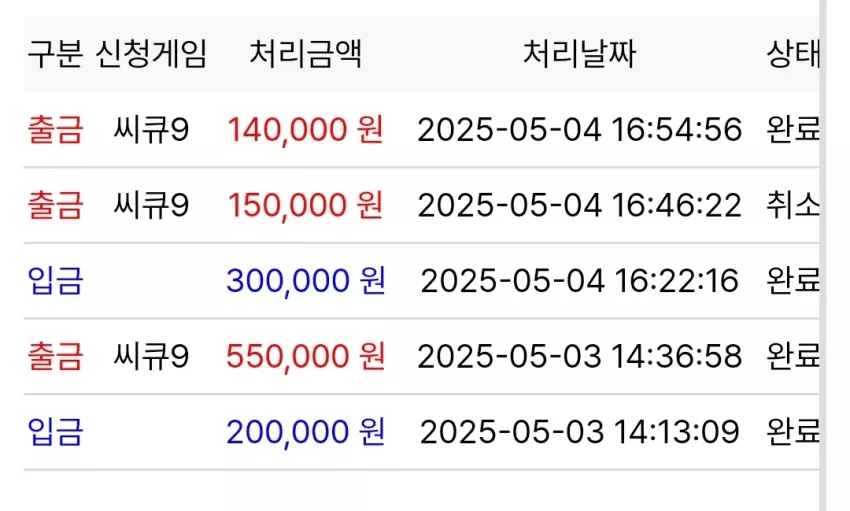This screenshot has width=850, height=511.
Task: Click the date 2025-05-04 16:46:22
Action: [579, 205]
